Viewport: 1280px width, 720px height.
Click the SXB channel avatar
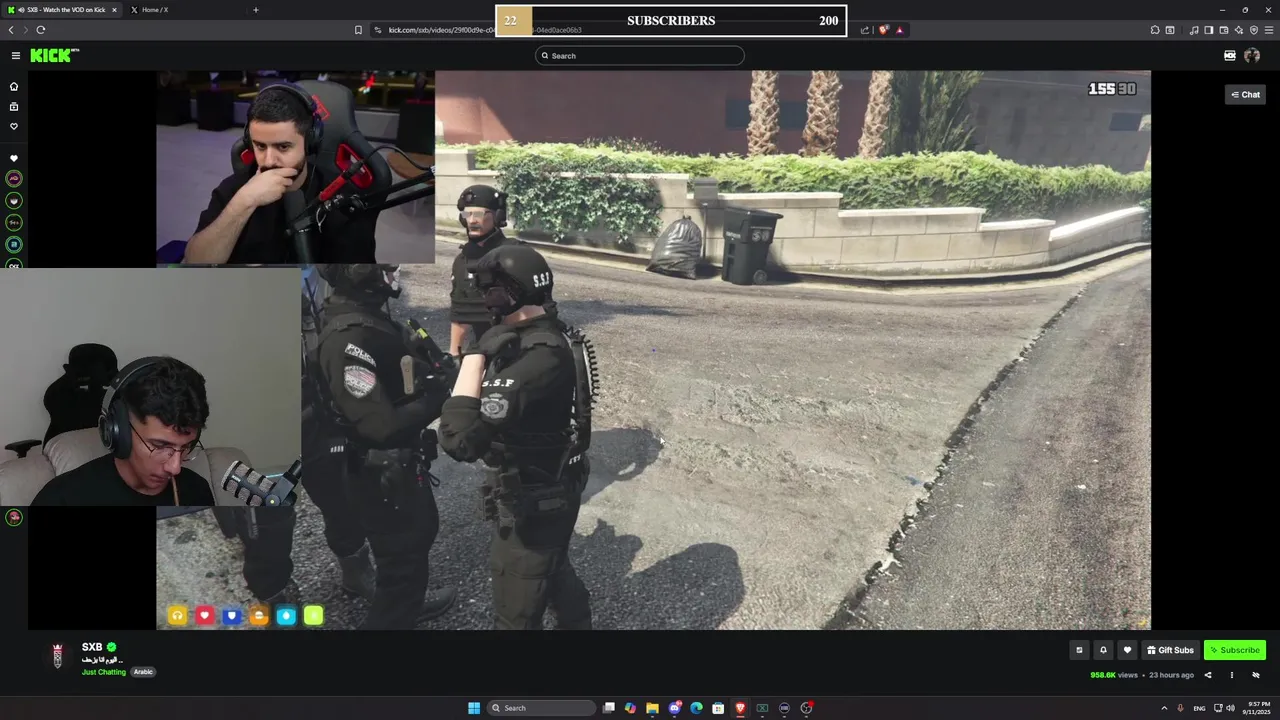(x=57, y=656)
